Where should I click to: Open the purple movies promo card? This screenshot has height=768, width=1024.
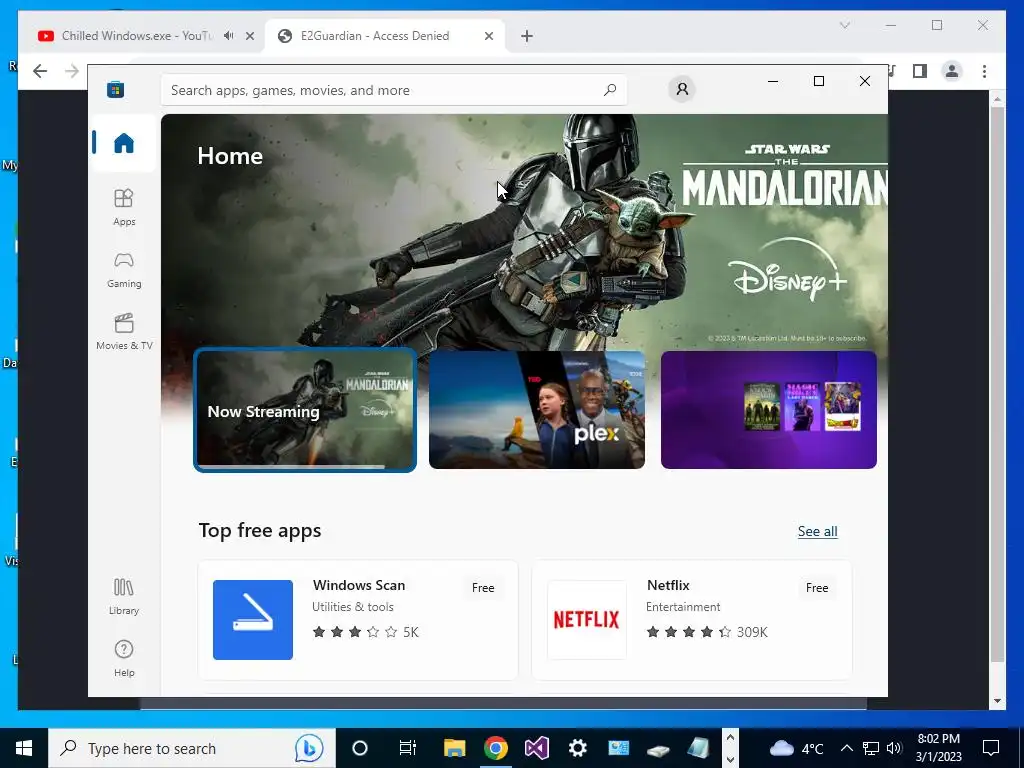[x=769, y=409]
